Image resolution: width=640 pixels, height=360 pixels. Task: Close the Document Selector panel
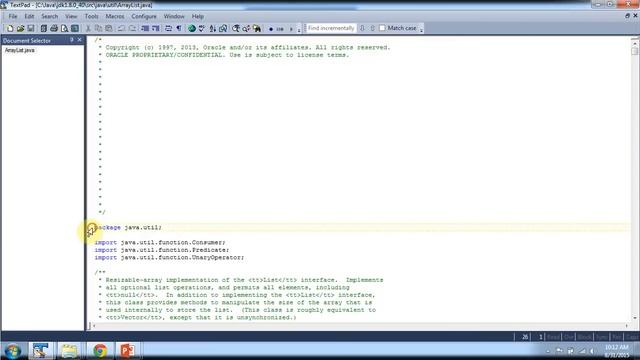(80, 40)
